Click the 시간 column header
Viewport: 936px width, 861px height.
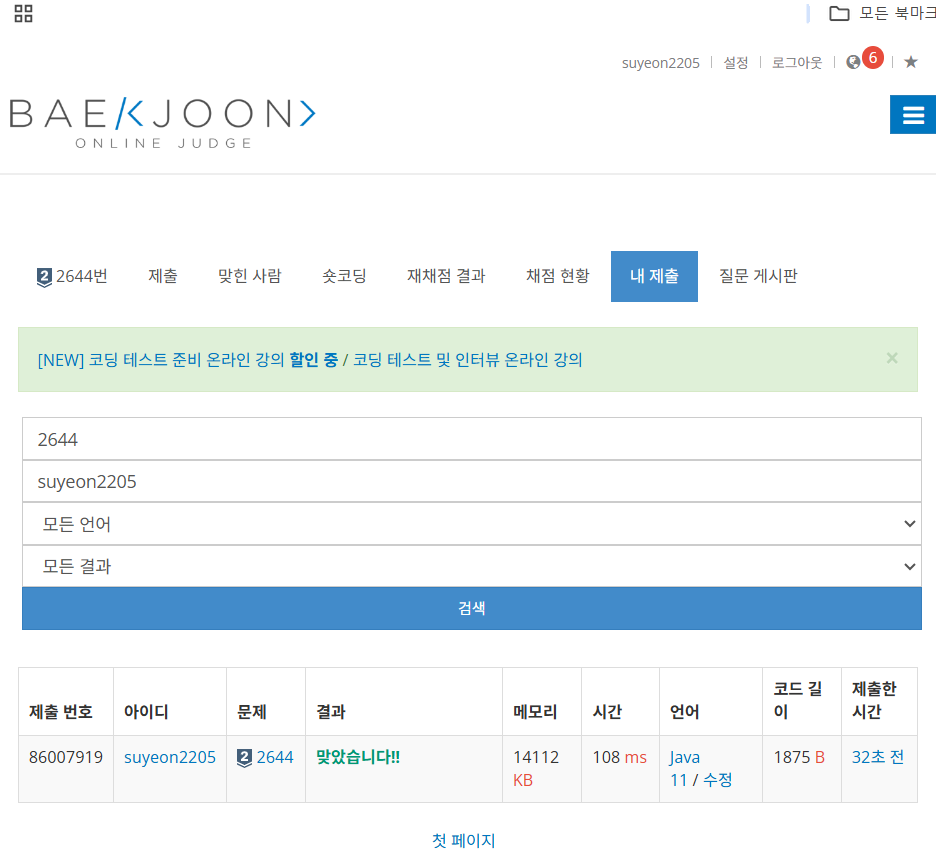click(607, 712)
